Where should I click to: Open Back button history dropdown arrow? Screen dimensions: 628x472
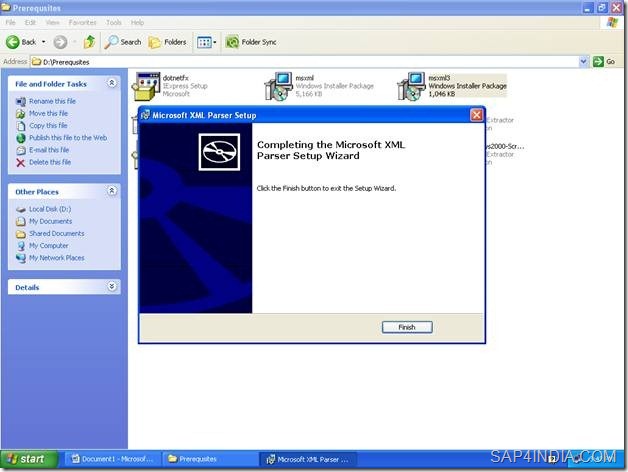(x=44, y=42)
